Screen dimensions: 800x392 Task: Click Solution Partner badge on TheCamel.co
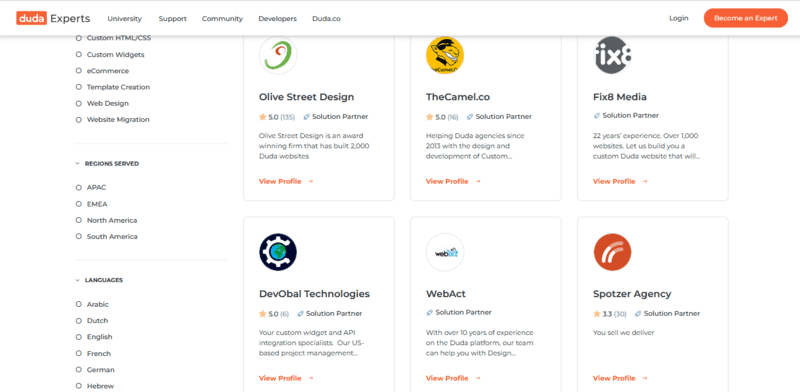(499, 117)
